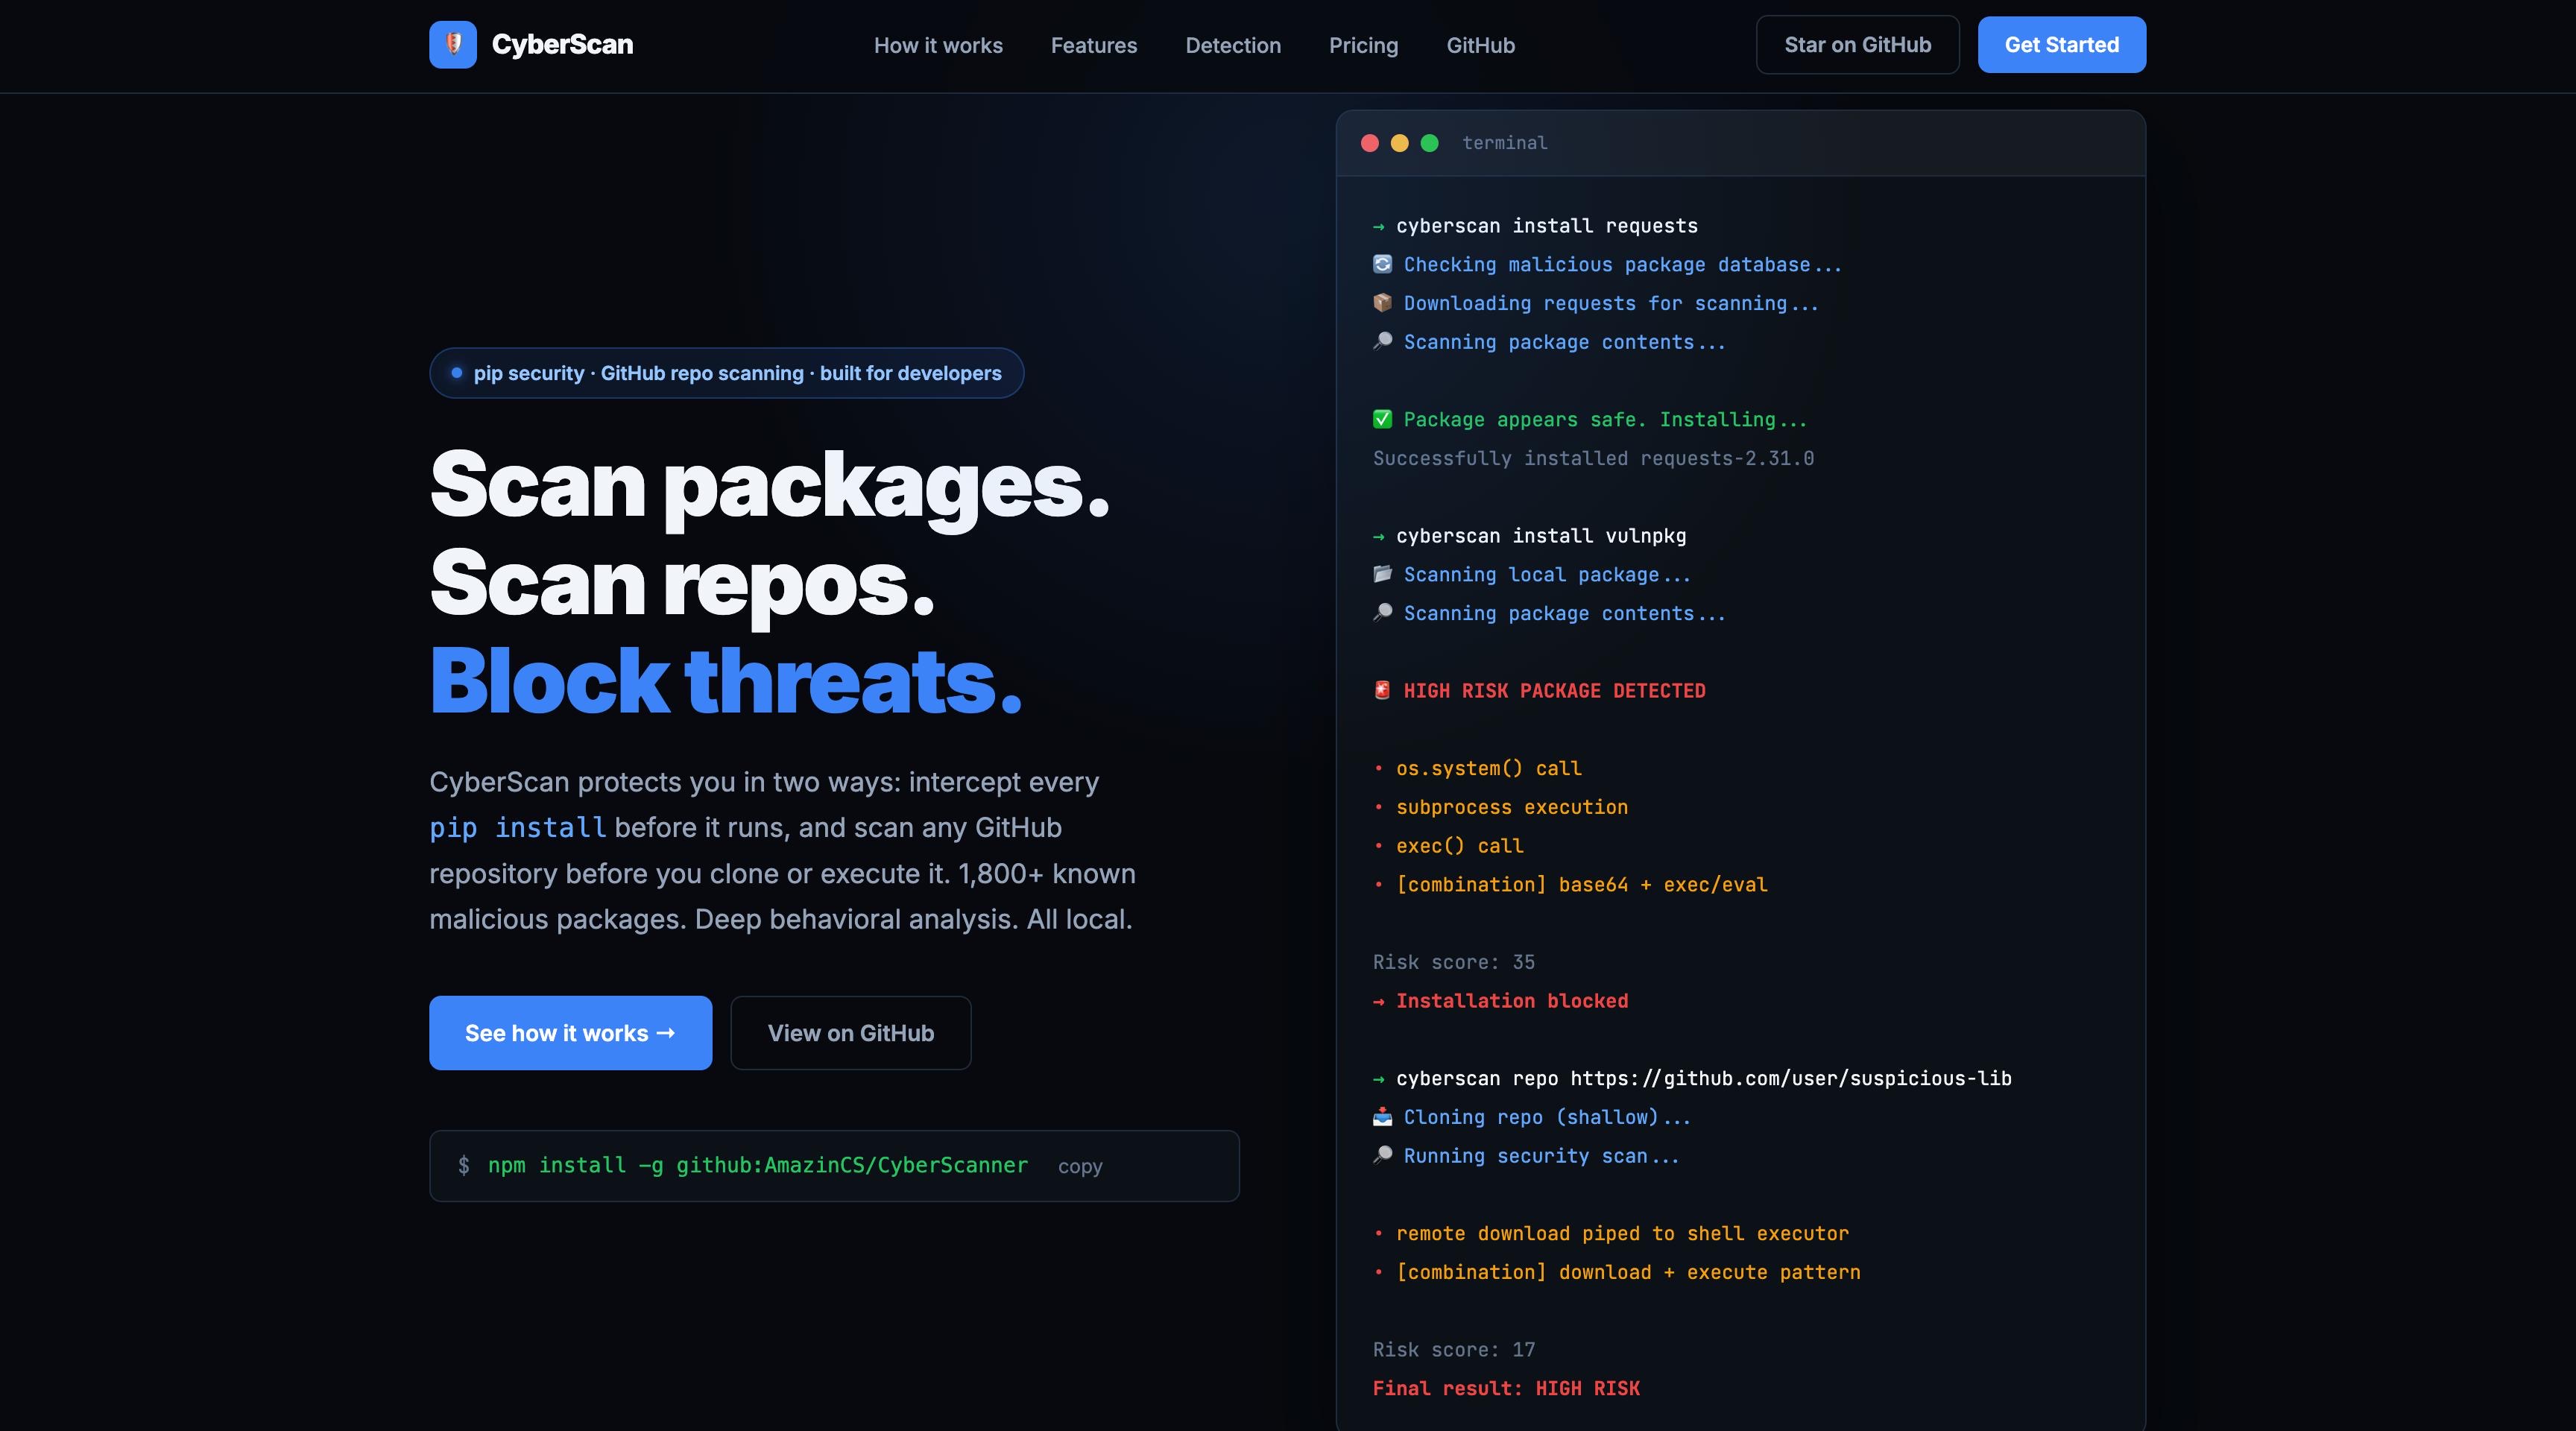Click the red terminal window dot
Viewport: 2576px width, 1431px height.
point(1370,143)
